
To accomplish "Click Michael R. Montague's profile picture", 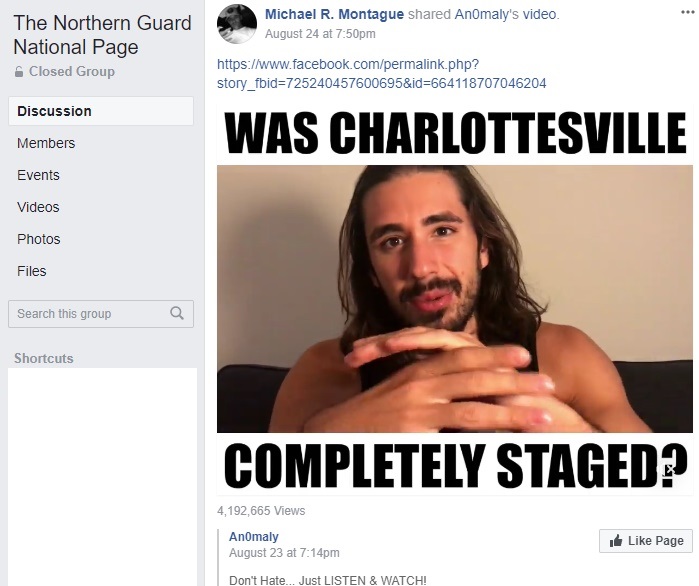I will point(237,24).
